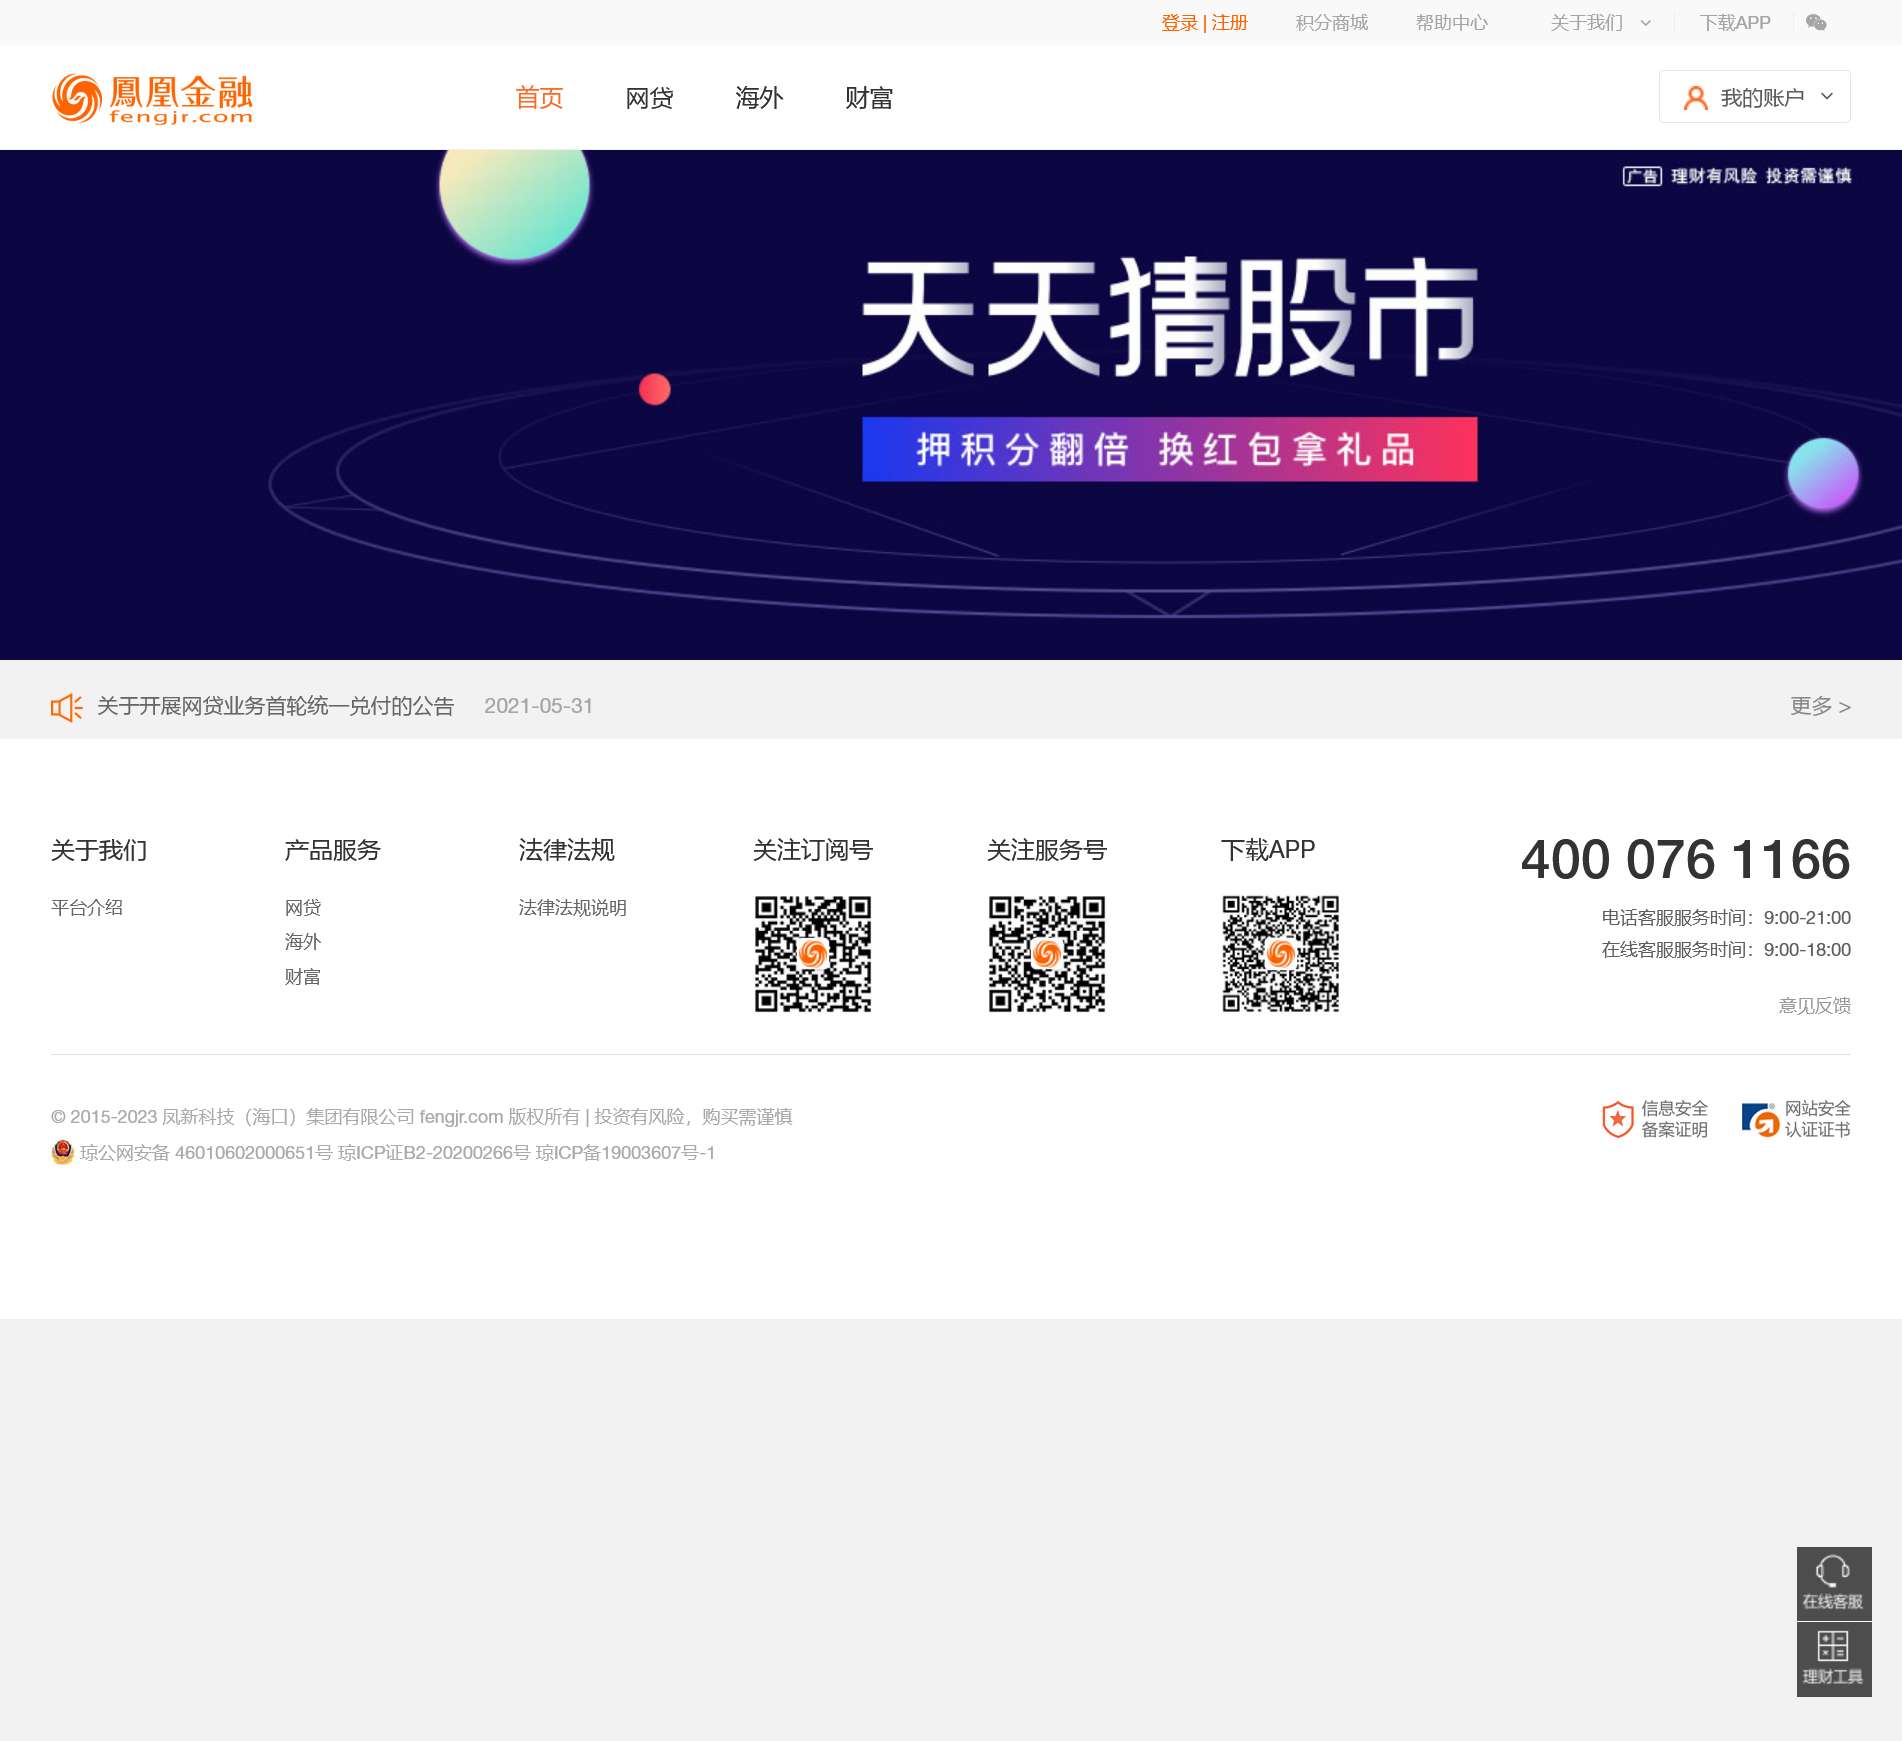The image size is (1902, 1741).
Task: Click the 意见反馈 link
Action: 1814,1006
